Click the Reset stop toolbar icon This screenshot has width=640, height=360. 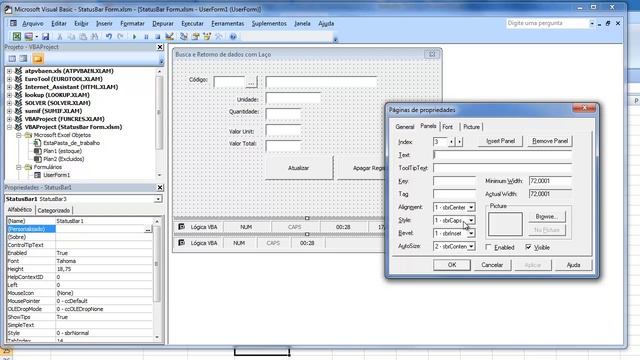pyautogui.click(x=158, y=37)
